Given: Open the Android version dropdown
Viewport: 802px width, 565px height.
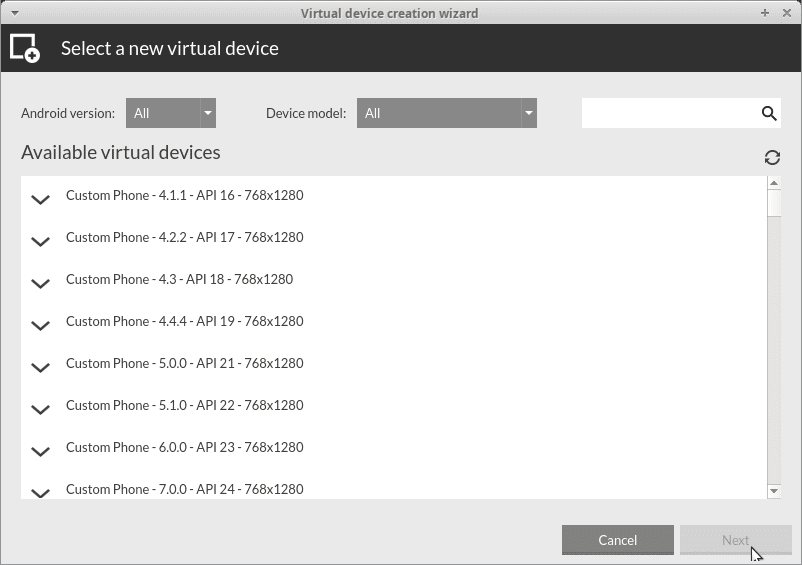Looking at the screenshot, I should click(x=171, y=113).
